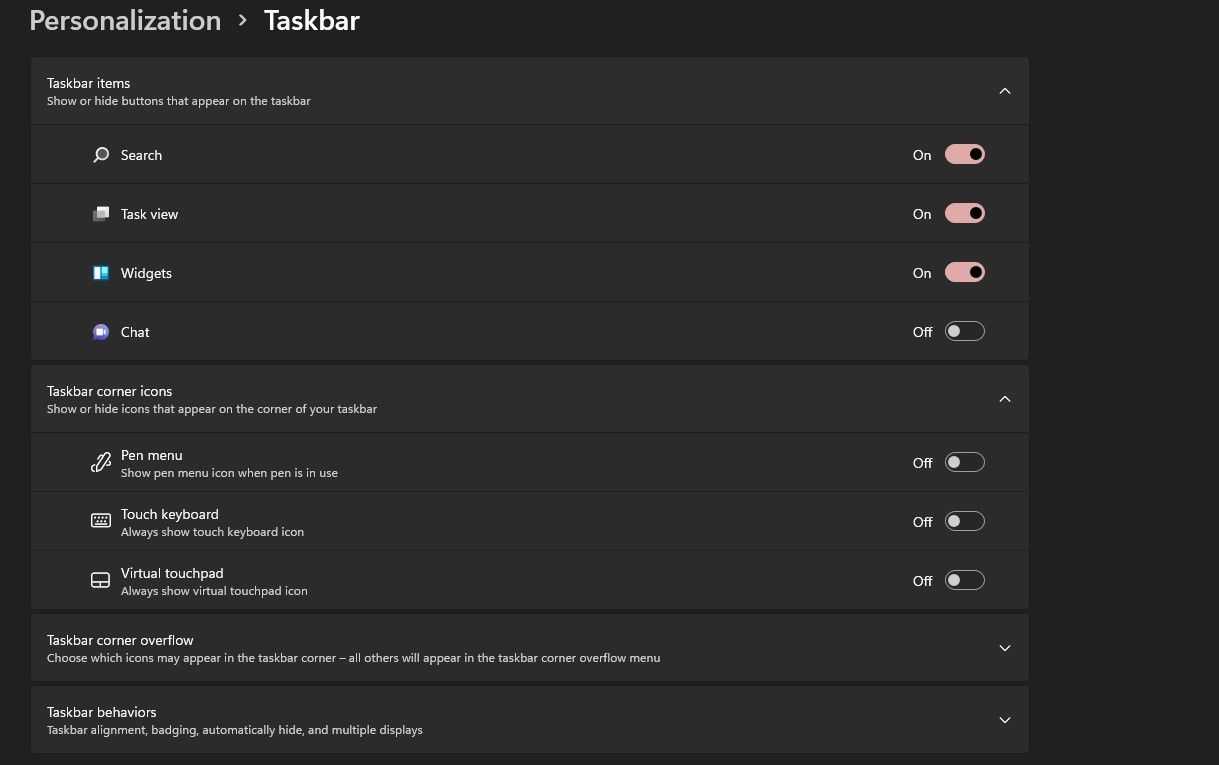Disable the Task view toggle
The width and height of the screenshot is (1219, 765).
click(964, 213)
